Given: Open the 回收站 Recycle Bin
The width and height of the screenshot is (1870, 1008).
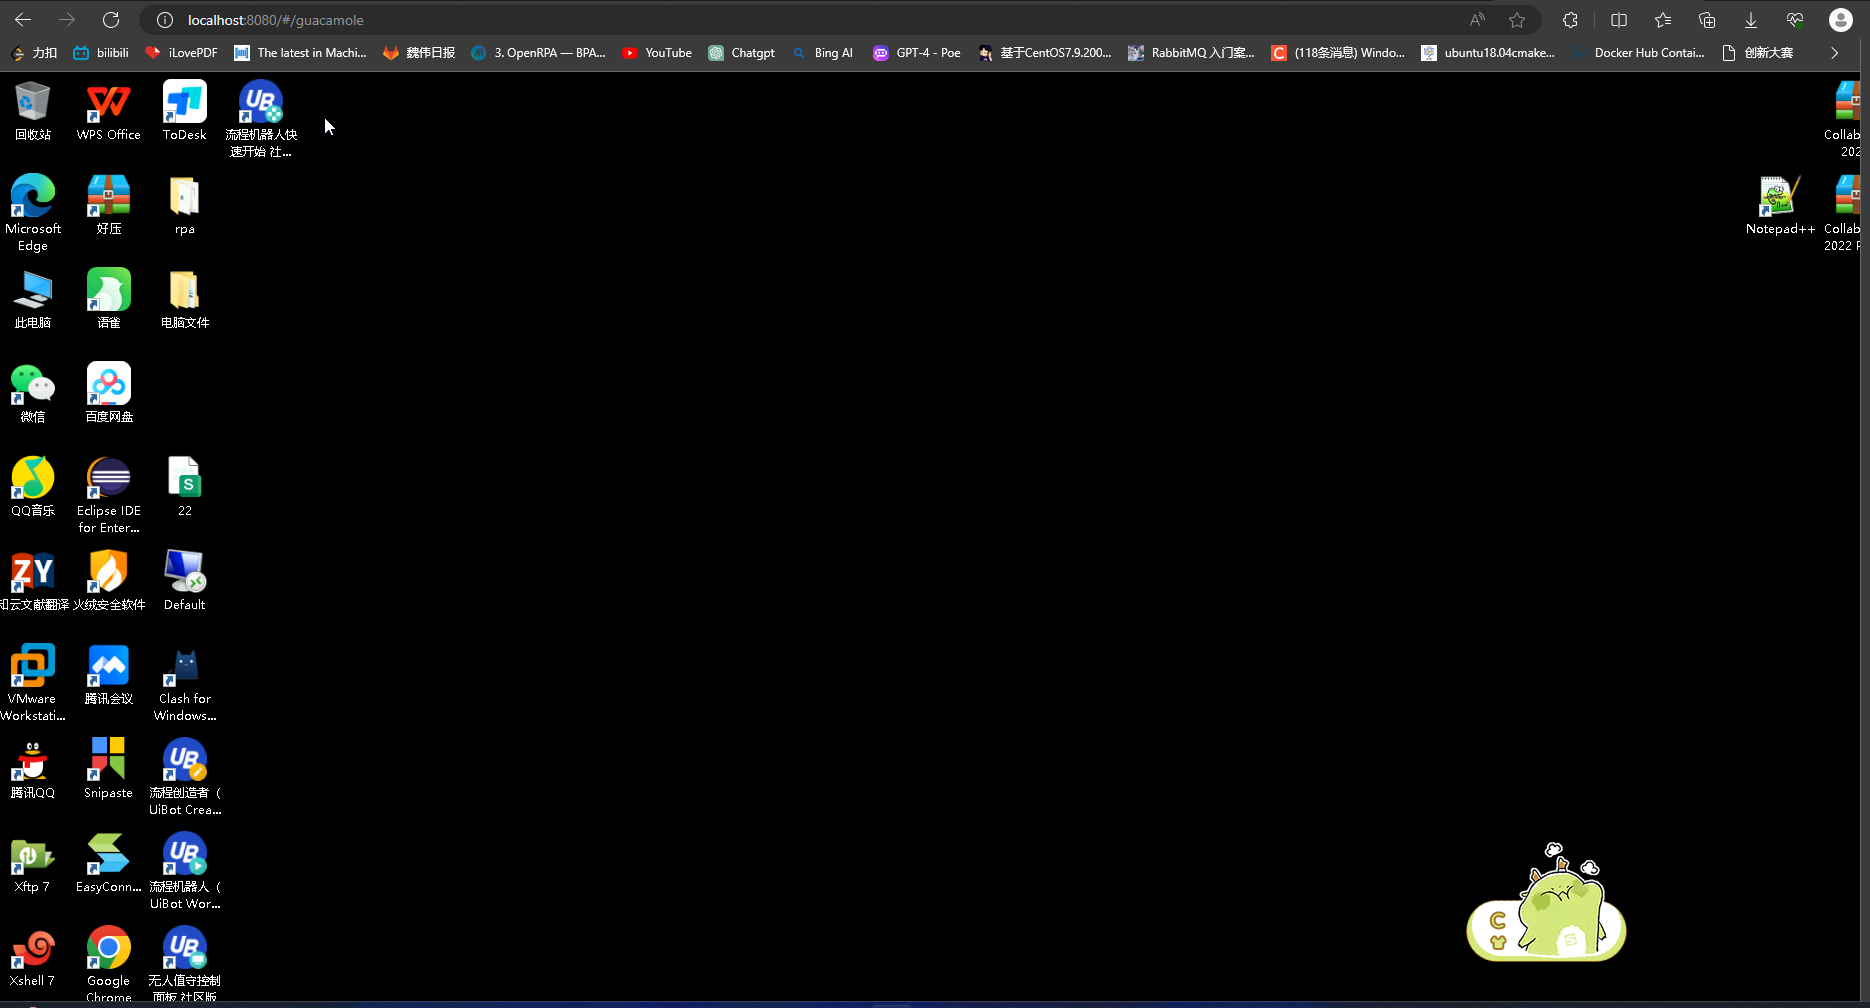Looking at the screenshot, I should tap(33, 103).
